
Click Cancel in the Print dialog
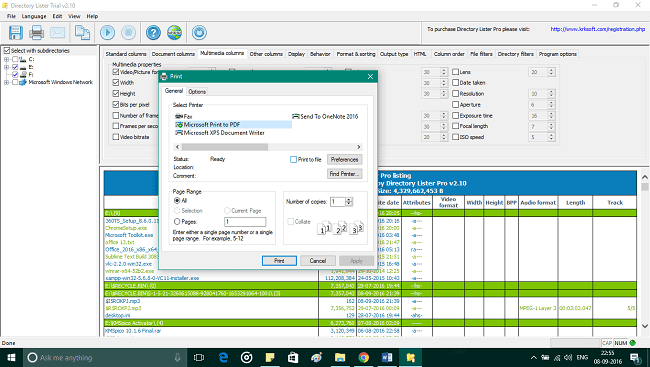point(318,260)
